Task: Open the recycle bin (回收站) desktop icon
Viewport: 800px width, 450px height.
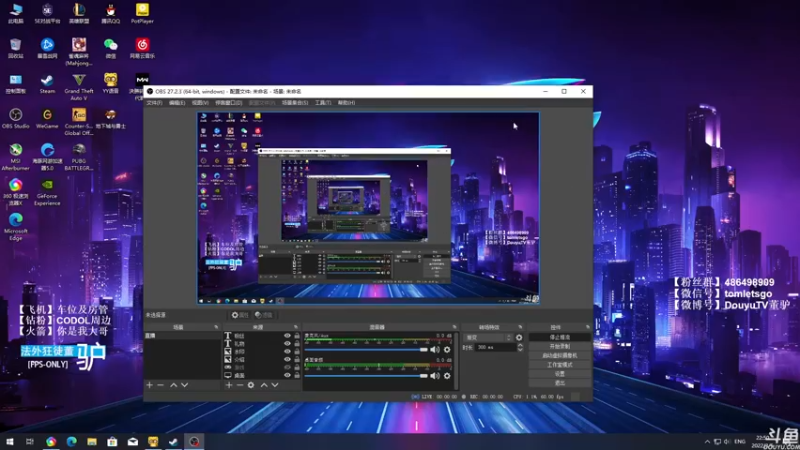Action: point(16,48)
